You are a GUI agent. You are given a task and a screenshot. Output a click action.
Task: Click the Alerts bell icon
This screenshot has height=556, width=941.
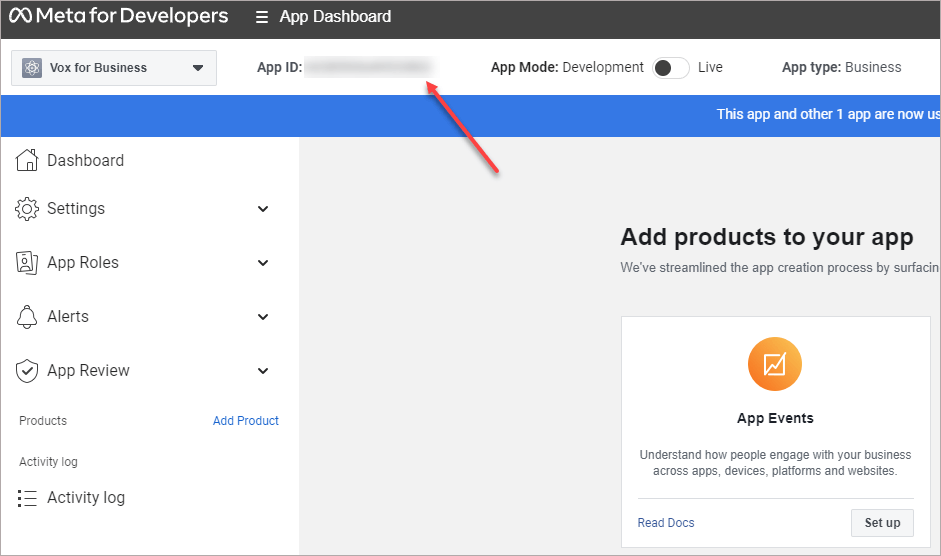coord(26,316)
